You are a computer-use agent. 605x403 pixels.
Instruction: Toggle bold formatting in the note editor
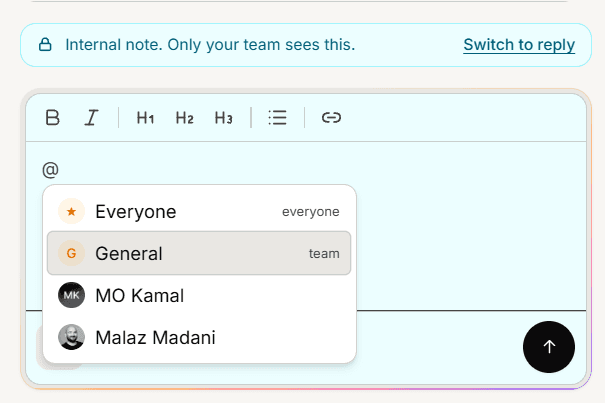(52, 117)
